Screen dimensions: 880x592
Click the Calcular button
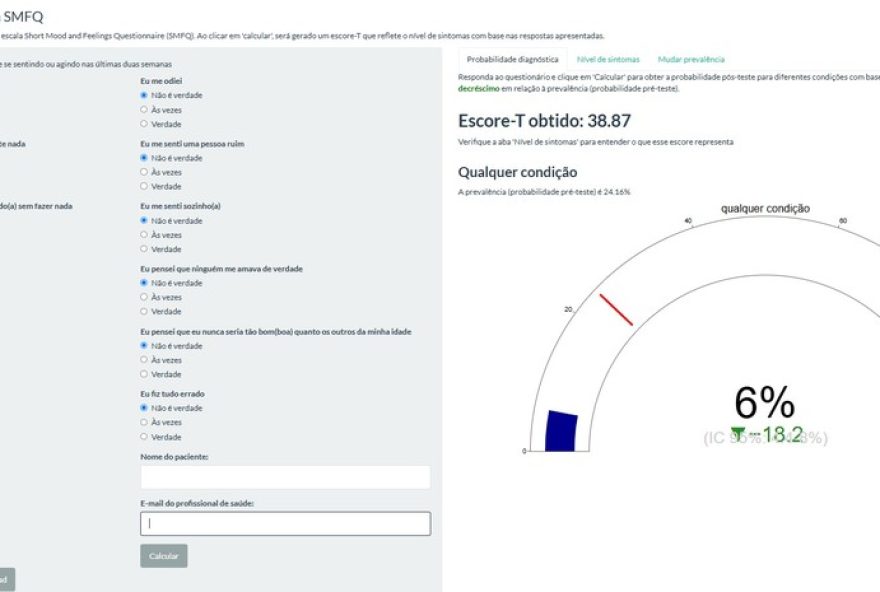(163, 555)
